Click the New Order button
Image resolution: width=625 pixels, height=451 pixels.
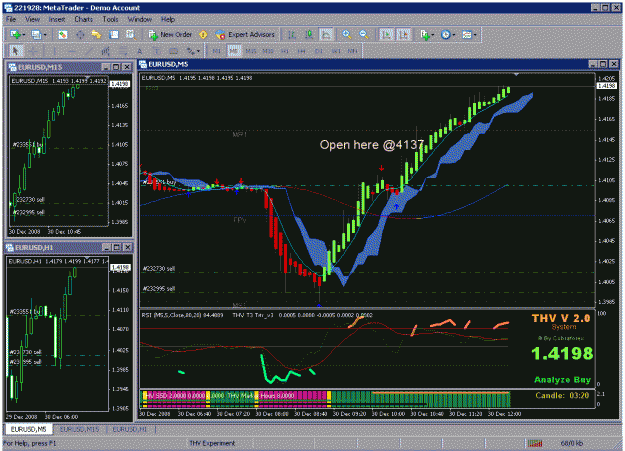click(x=170, y=35)
